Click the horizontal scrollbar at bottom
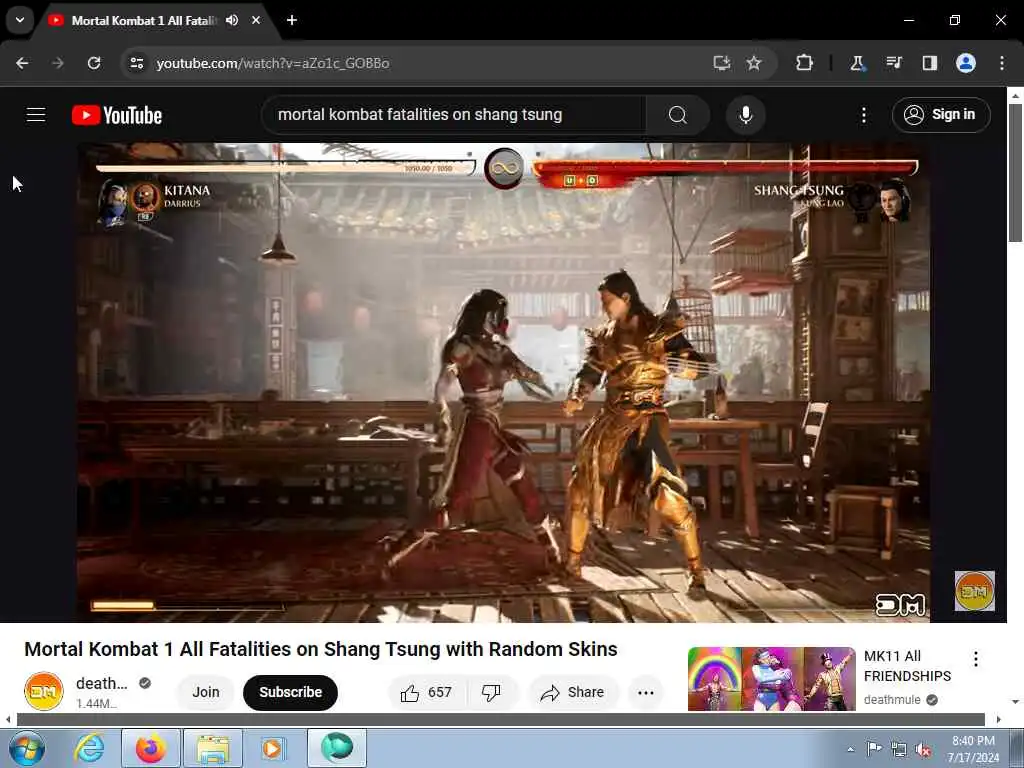The height and width of the screenshot is (768, 1024). click(x=501, y=719)
